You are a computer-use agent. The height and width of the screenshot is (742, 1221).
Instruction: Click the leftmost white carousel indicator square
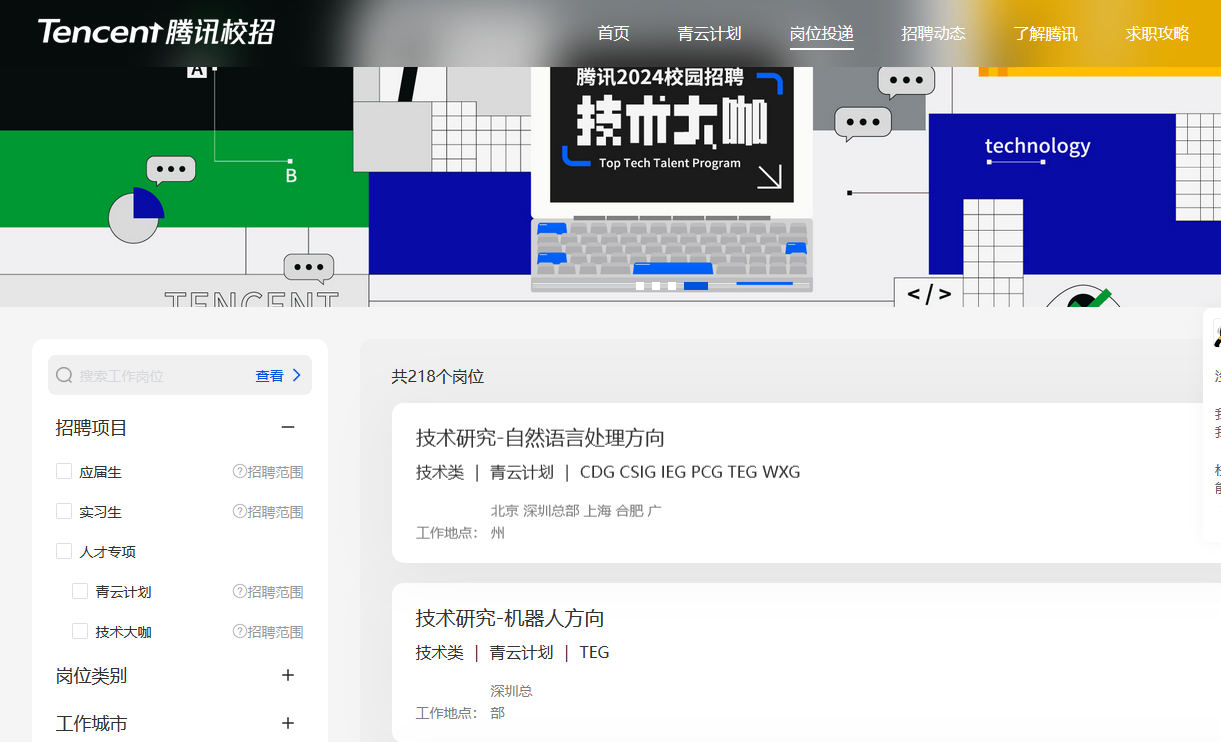click(x=640, y=286)
